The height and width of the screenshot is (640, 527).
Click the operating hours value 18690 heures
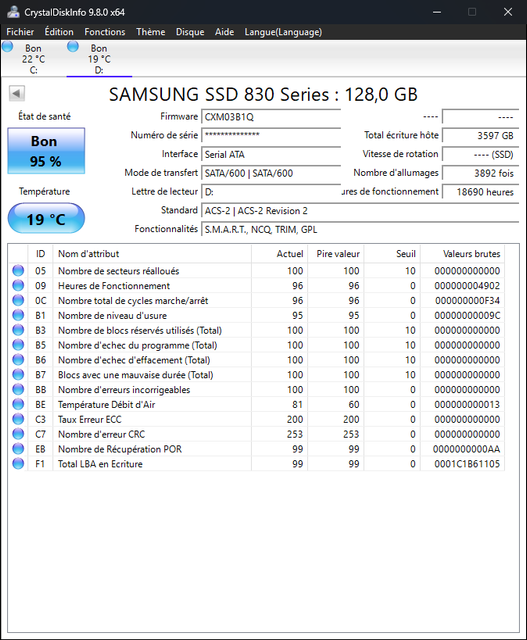tap(480, 192)
